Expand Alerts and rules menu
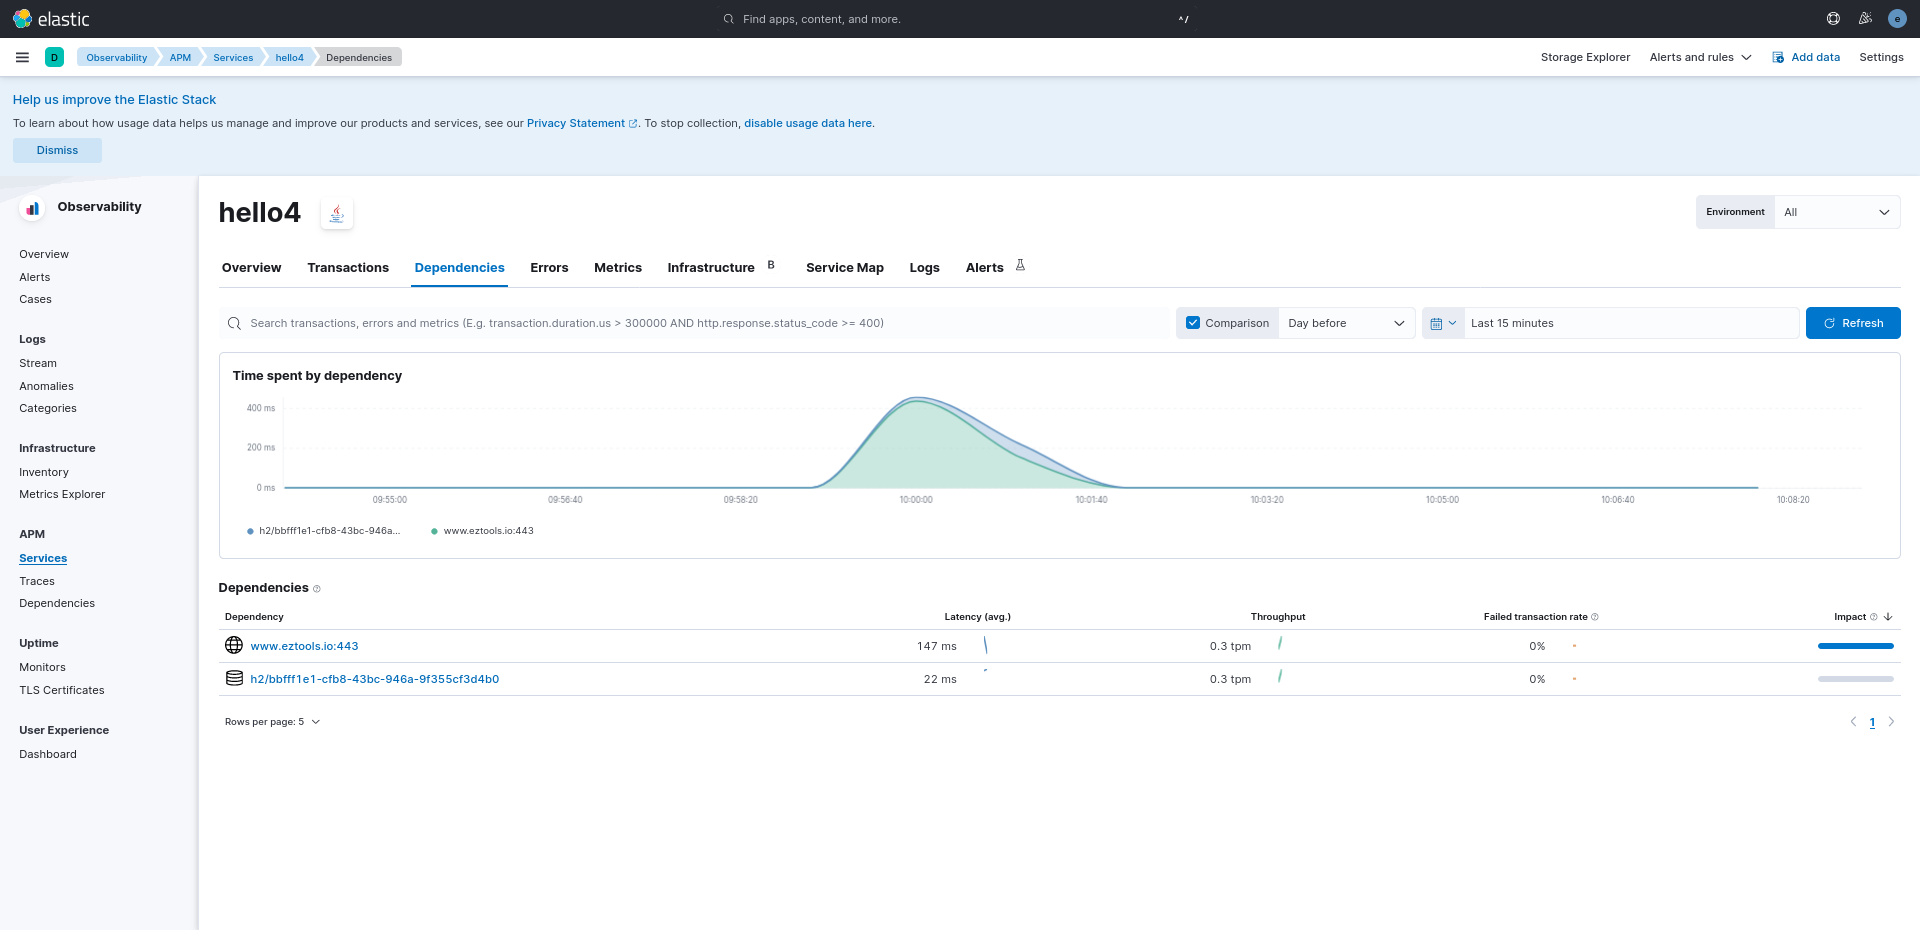The image size is (1920, 930). click(1700, 57)
